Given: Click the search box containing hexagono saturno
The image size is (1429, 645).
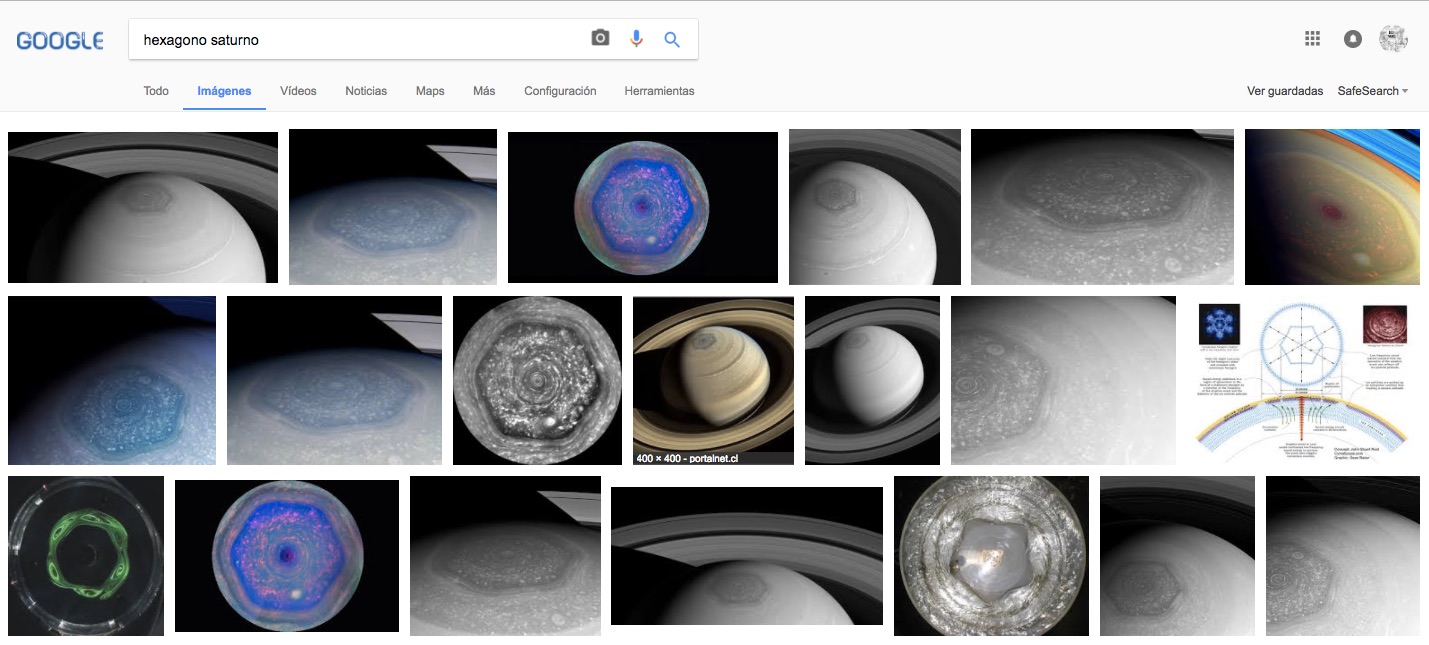Looking at the screenshot, I should point(360,40).
